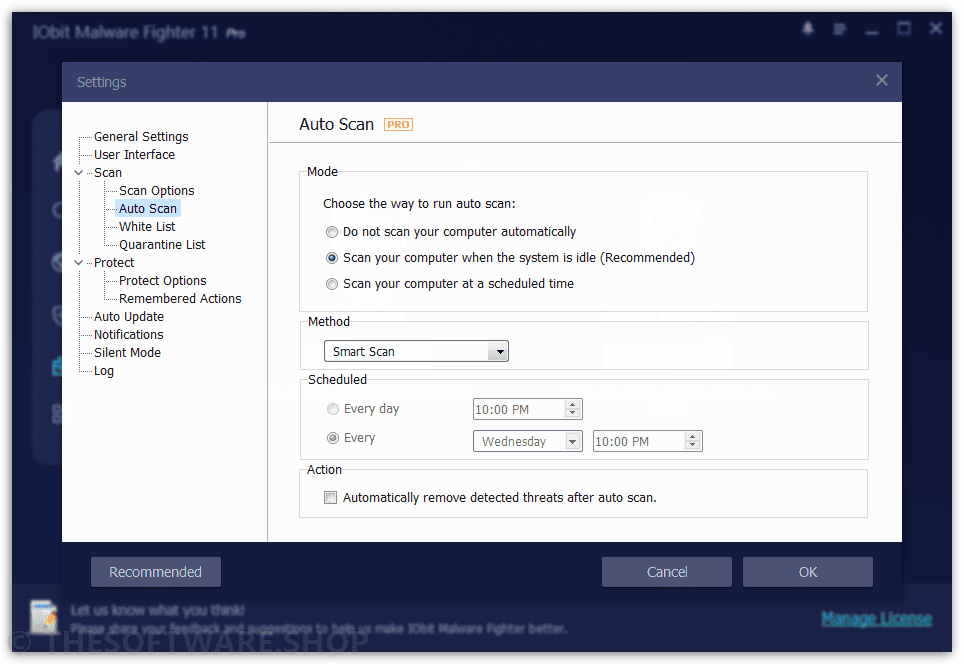View Remembered Actions
Screen dimensions: 964x664
(180, 298)
